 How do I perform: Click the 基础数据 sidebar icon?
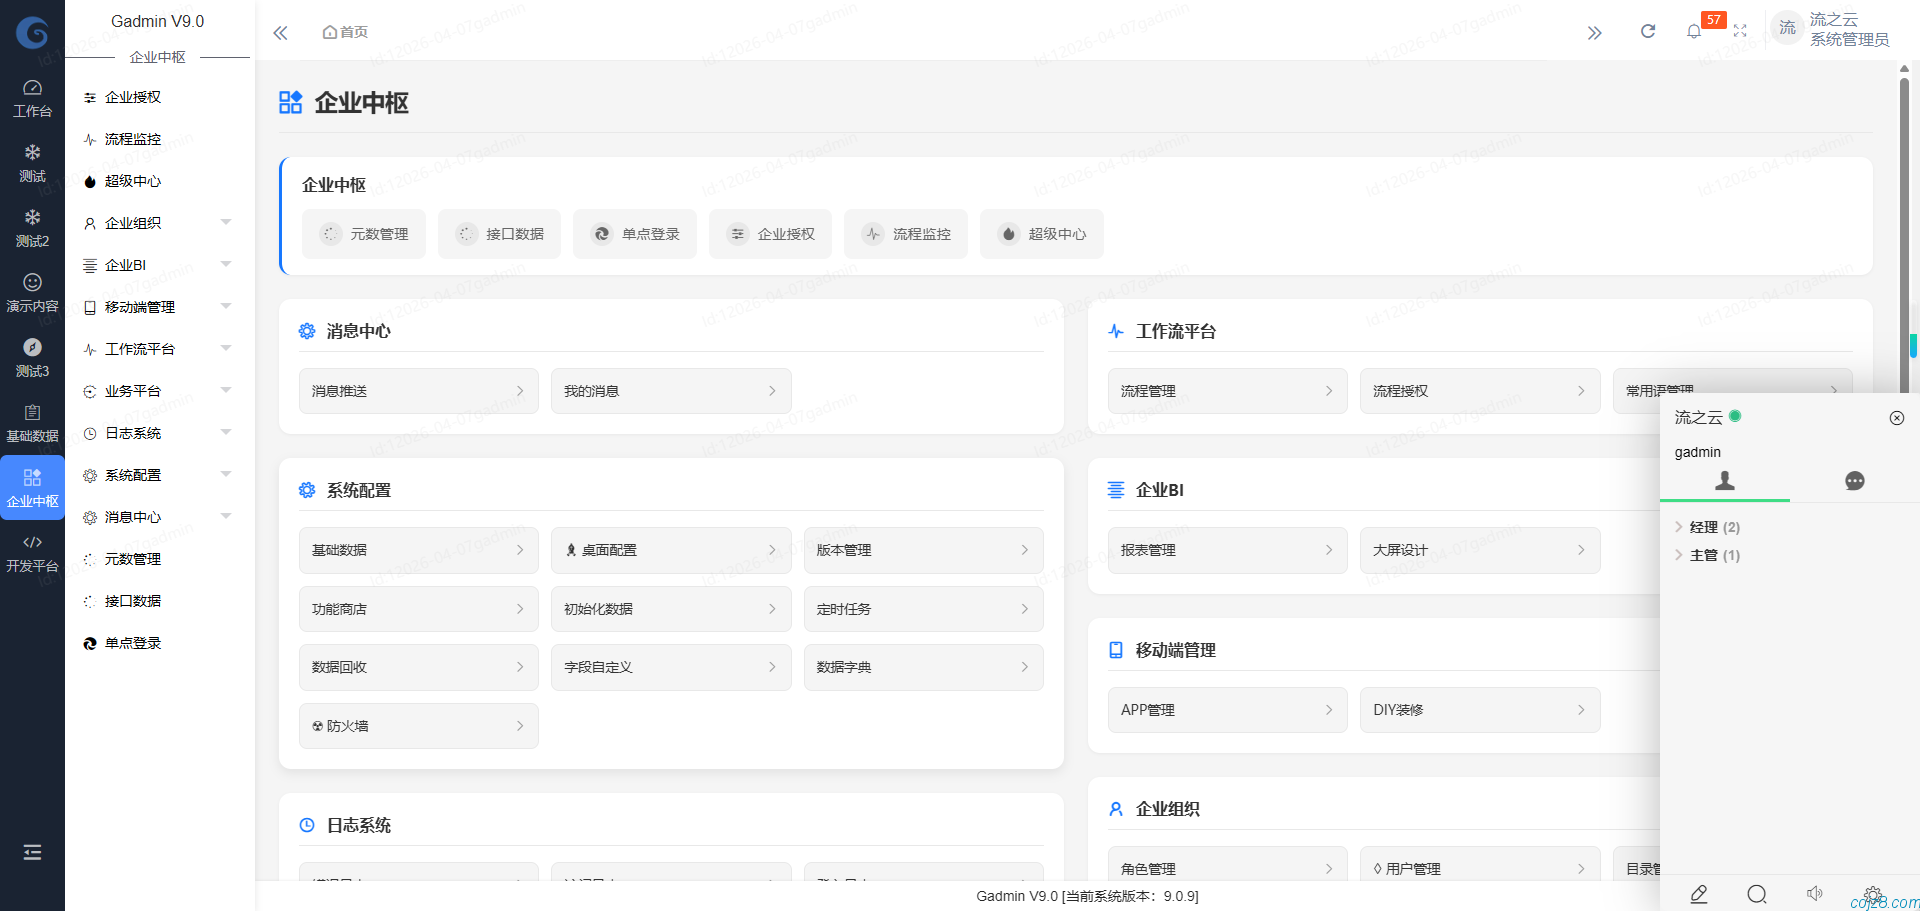[32, 423]
